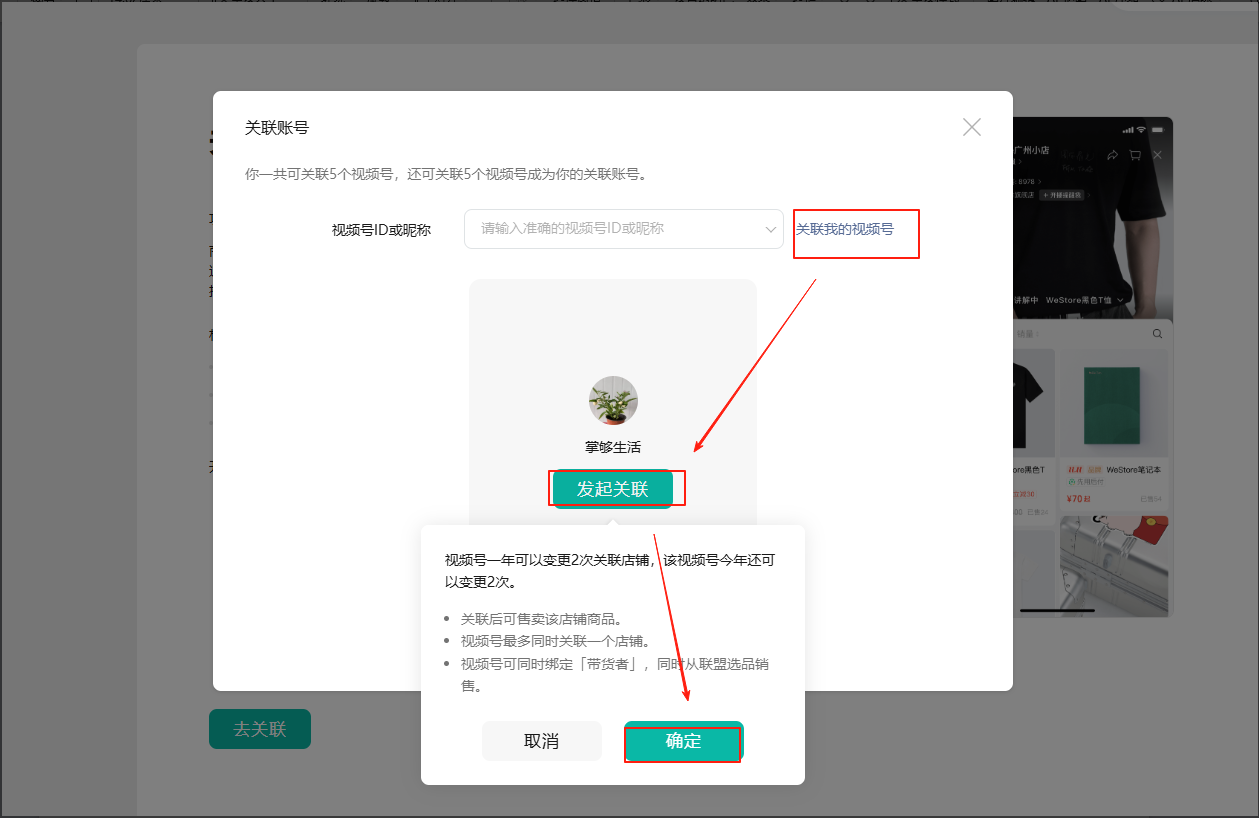Image resolution: width=1259 pixels, height=818 pixels.
Task: Click the 广州小店 store name in preview
Action: click(1031, 150)
